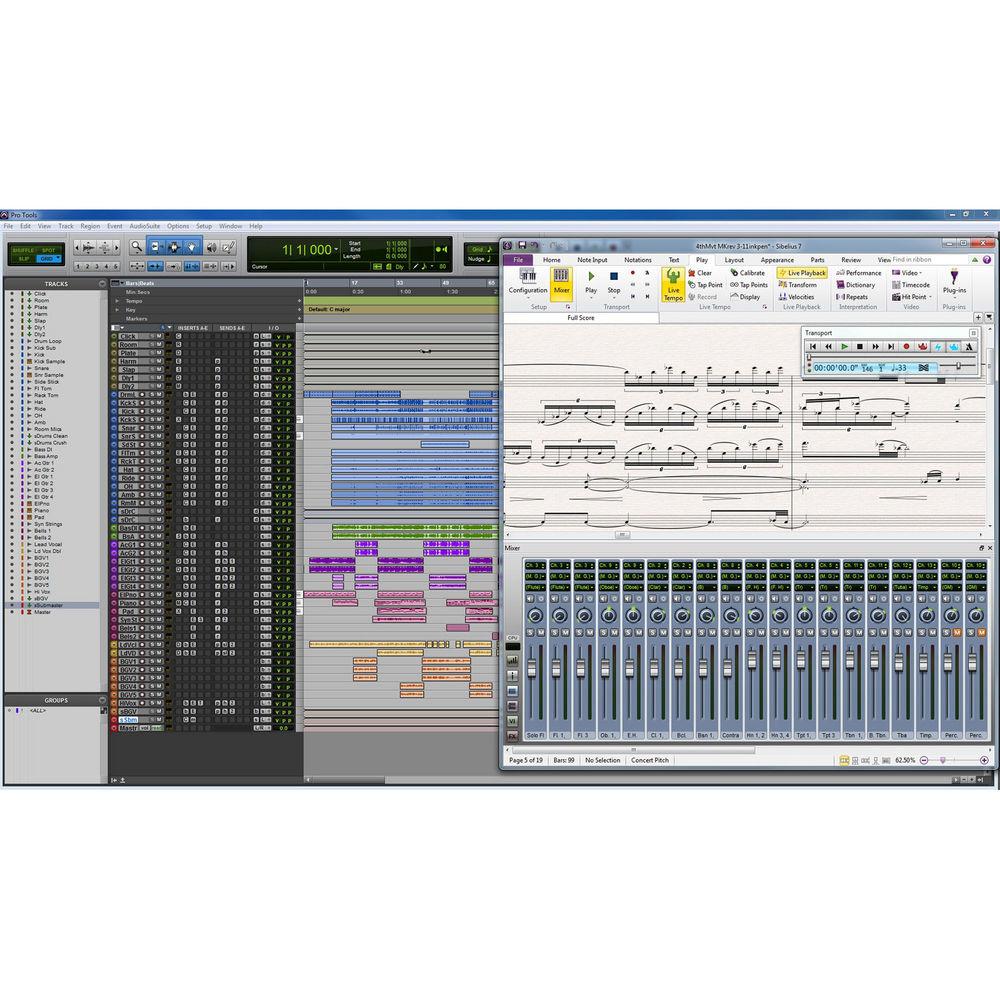
Task: Mute a channel strip in the Sibelius mixer
Action: point(566,632)
